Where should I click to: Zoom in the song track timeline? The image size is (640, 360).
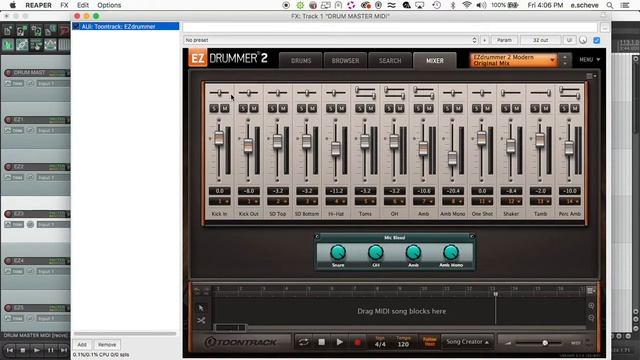(x=591, y=305)
